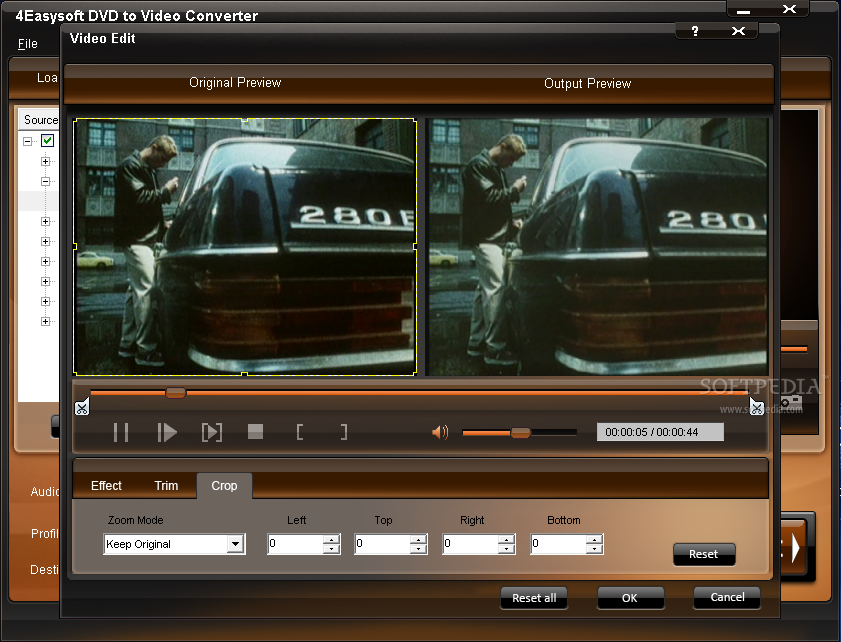Screen dimensions: 841x642
Task: Close the Video Edit dialog
Action: [x=739, y=31]
